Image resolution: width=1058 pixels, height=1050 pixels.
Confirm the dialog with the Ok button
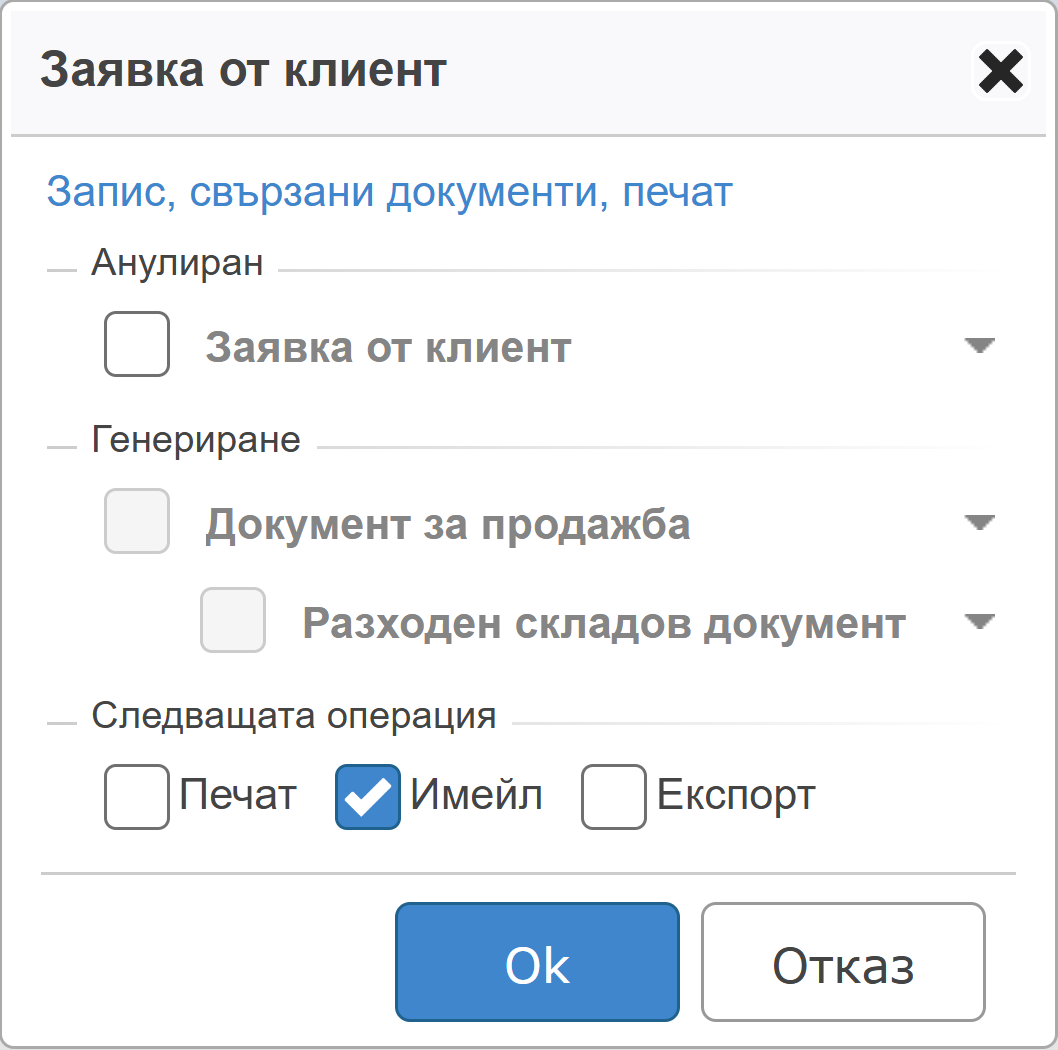[x=537, y=961]
